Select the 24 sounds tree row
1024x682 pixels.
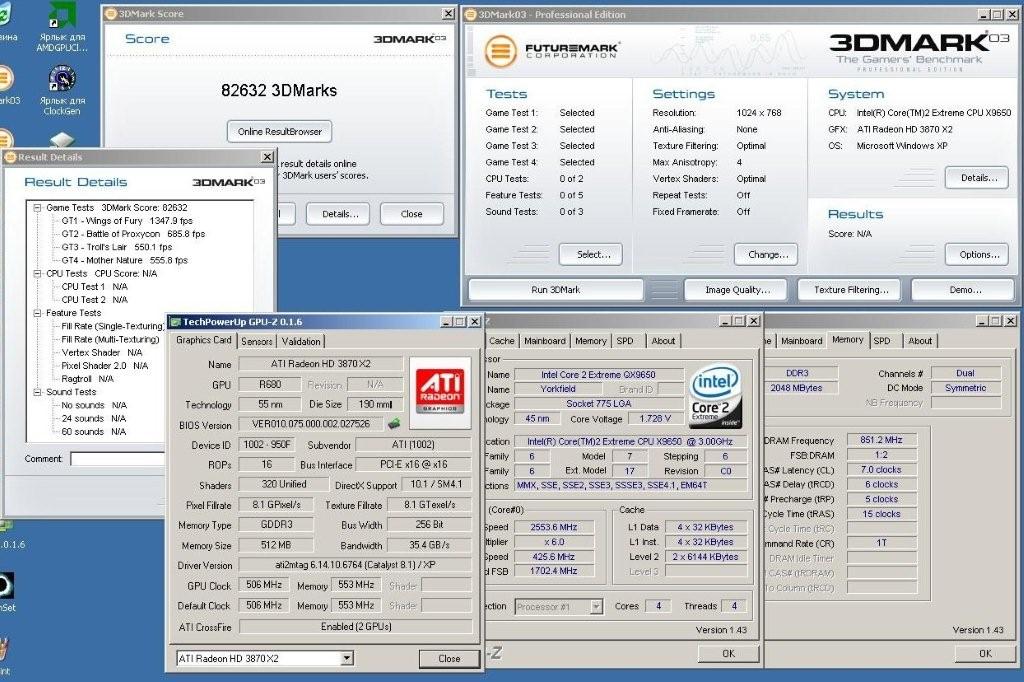93,418
